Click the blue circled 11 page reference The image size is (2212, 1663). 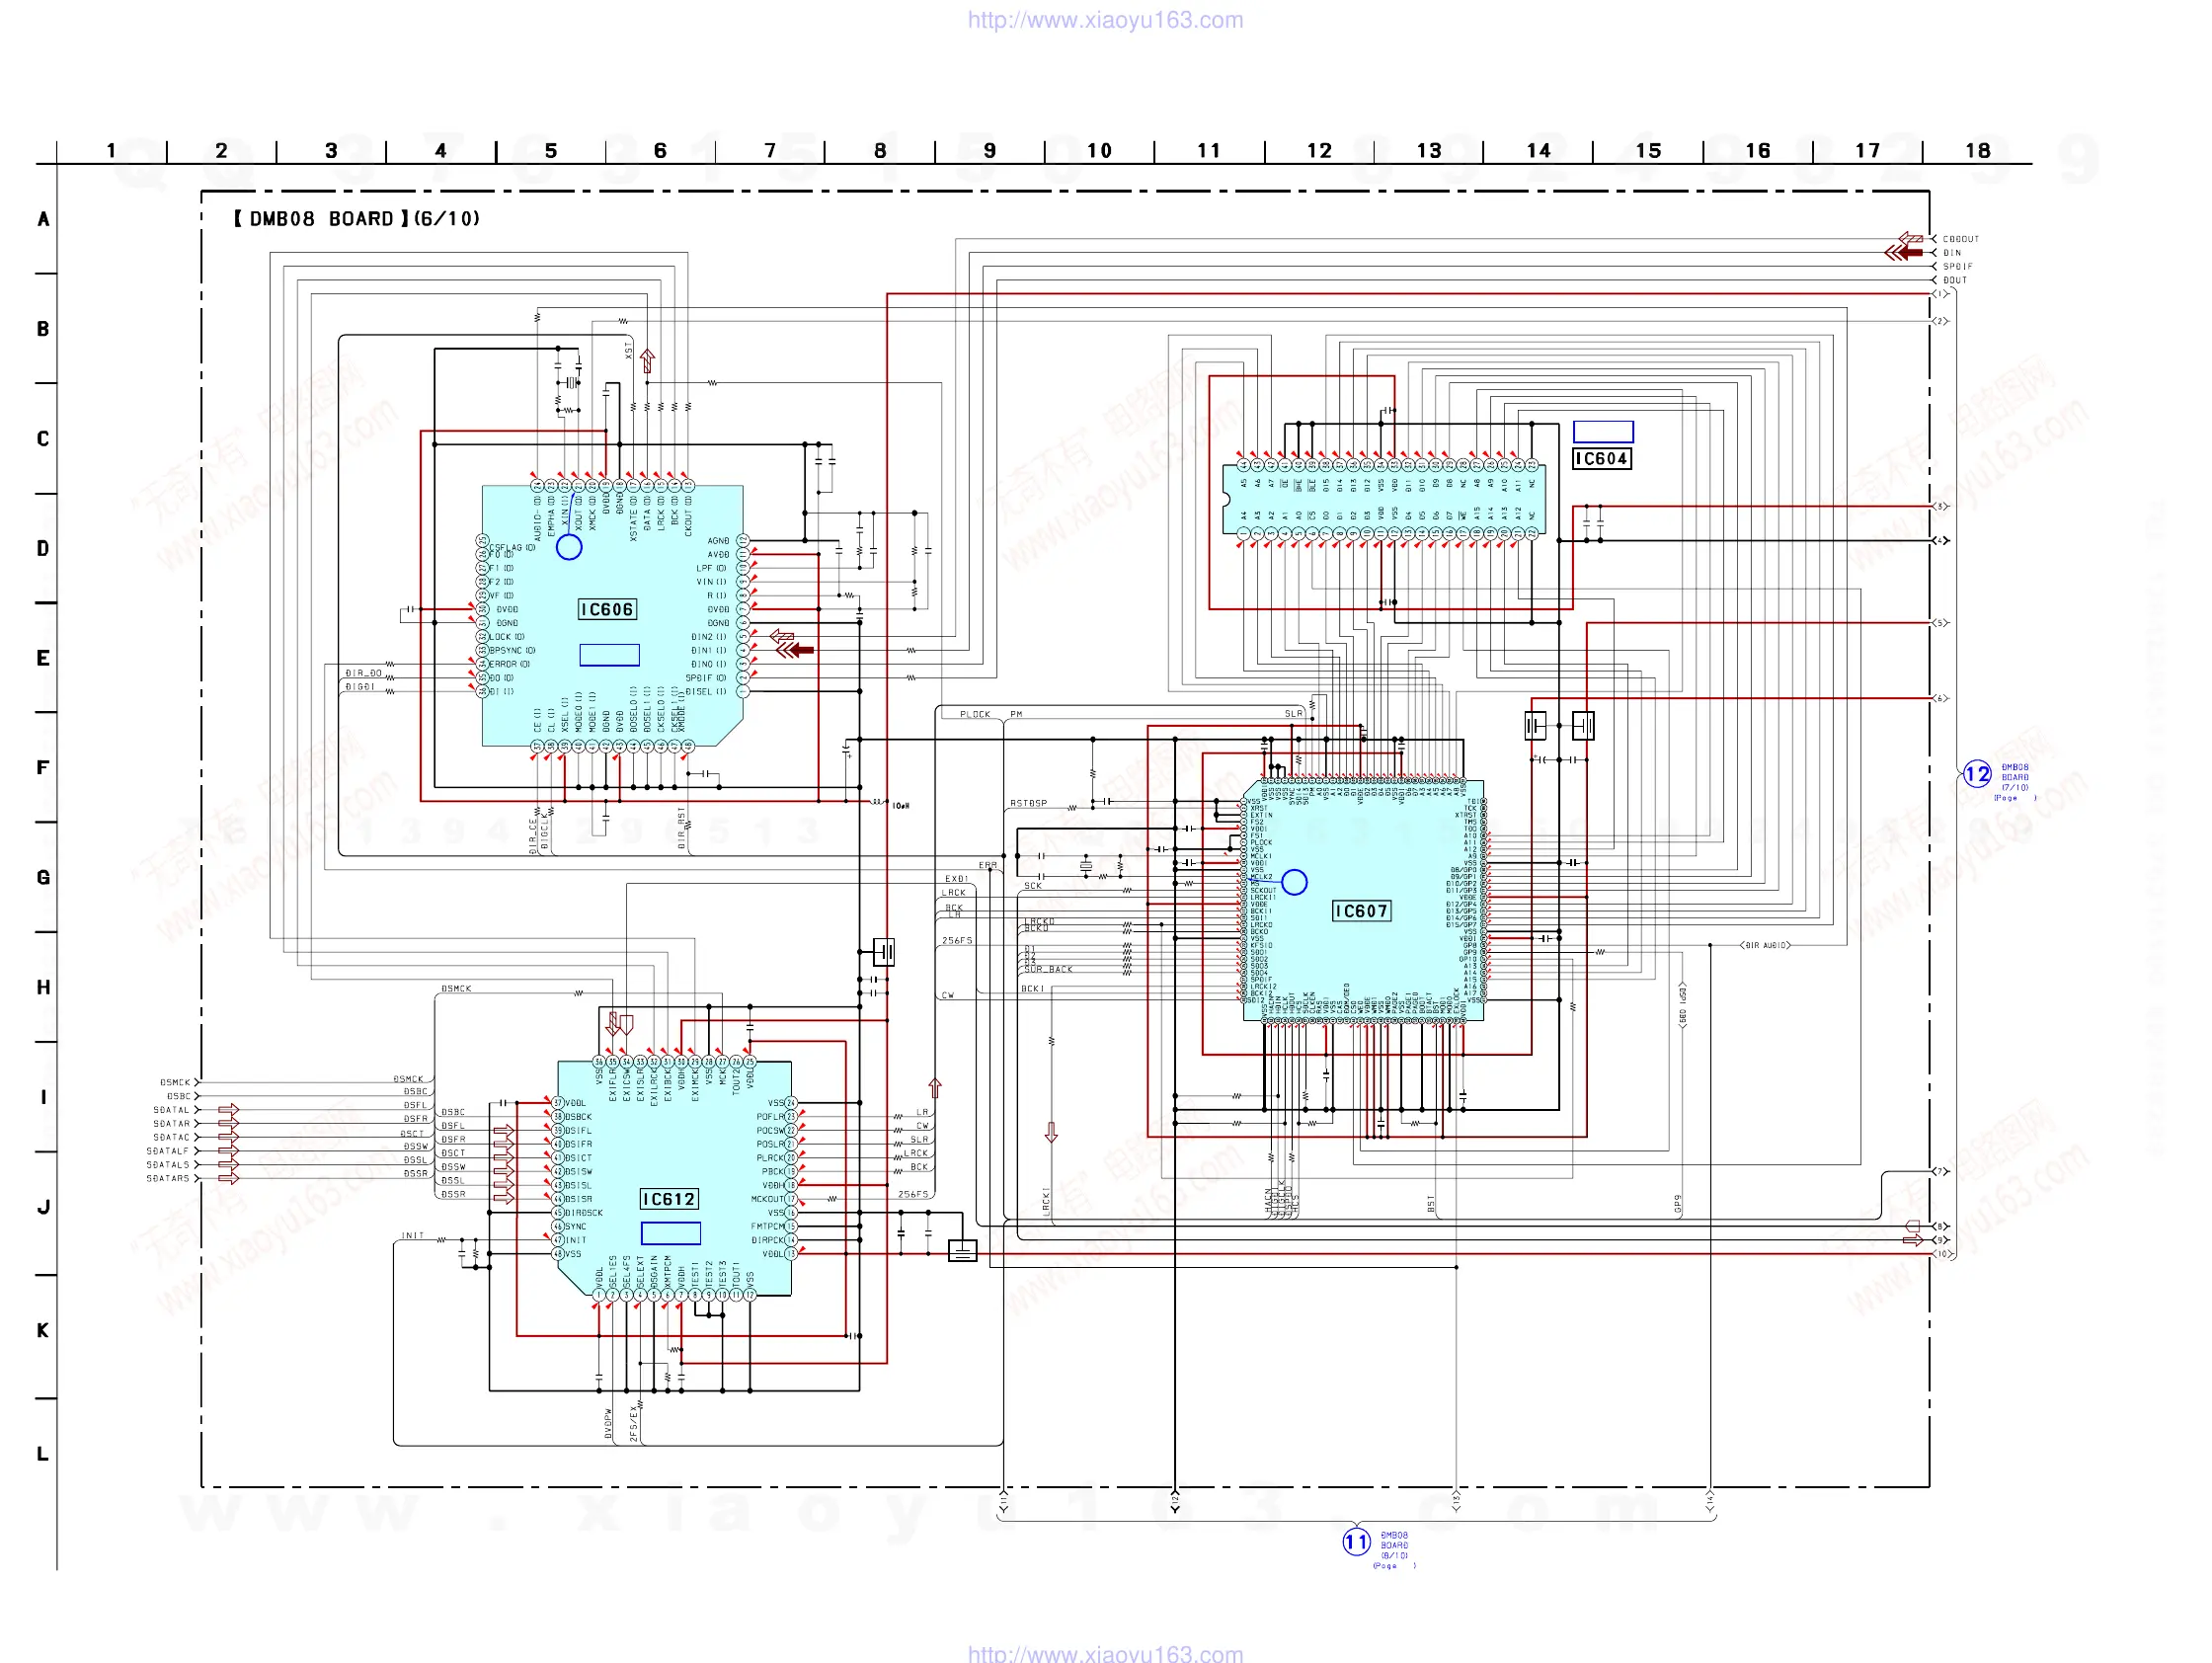[x=1356, y=1541]
